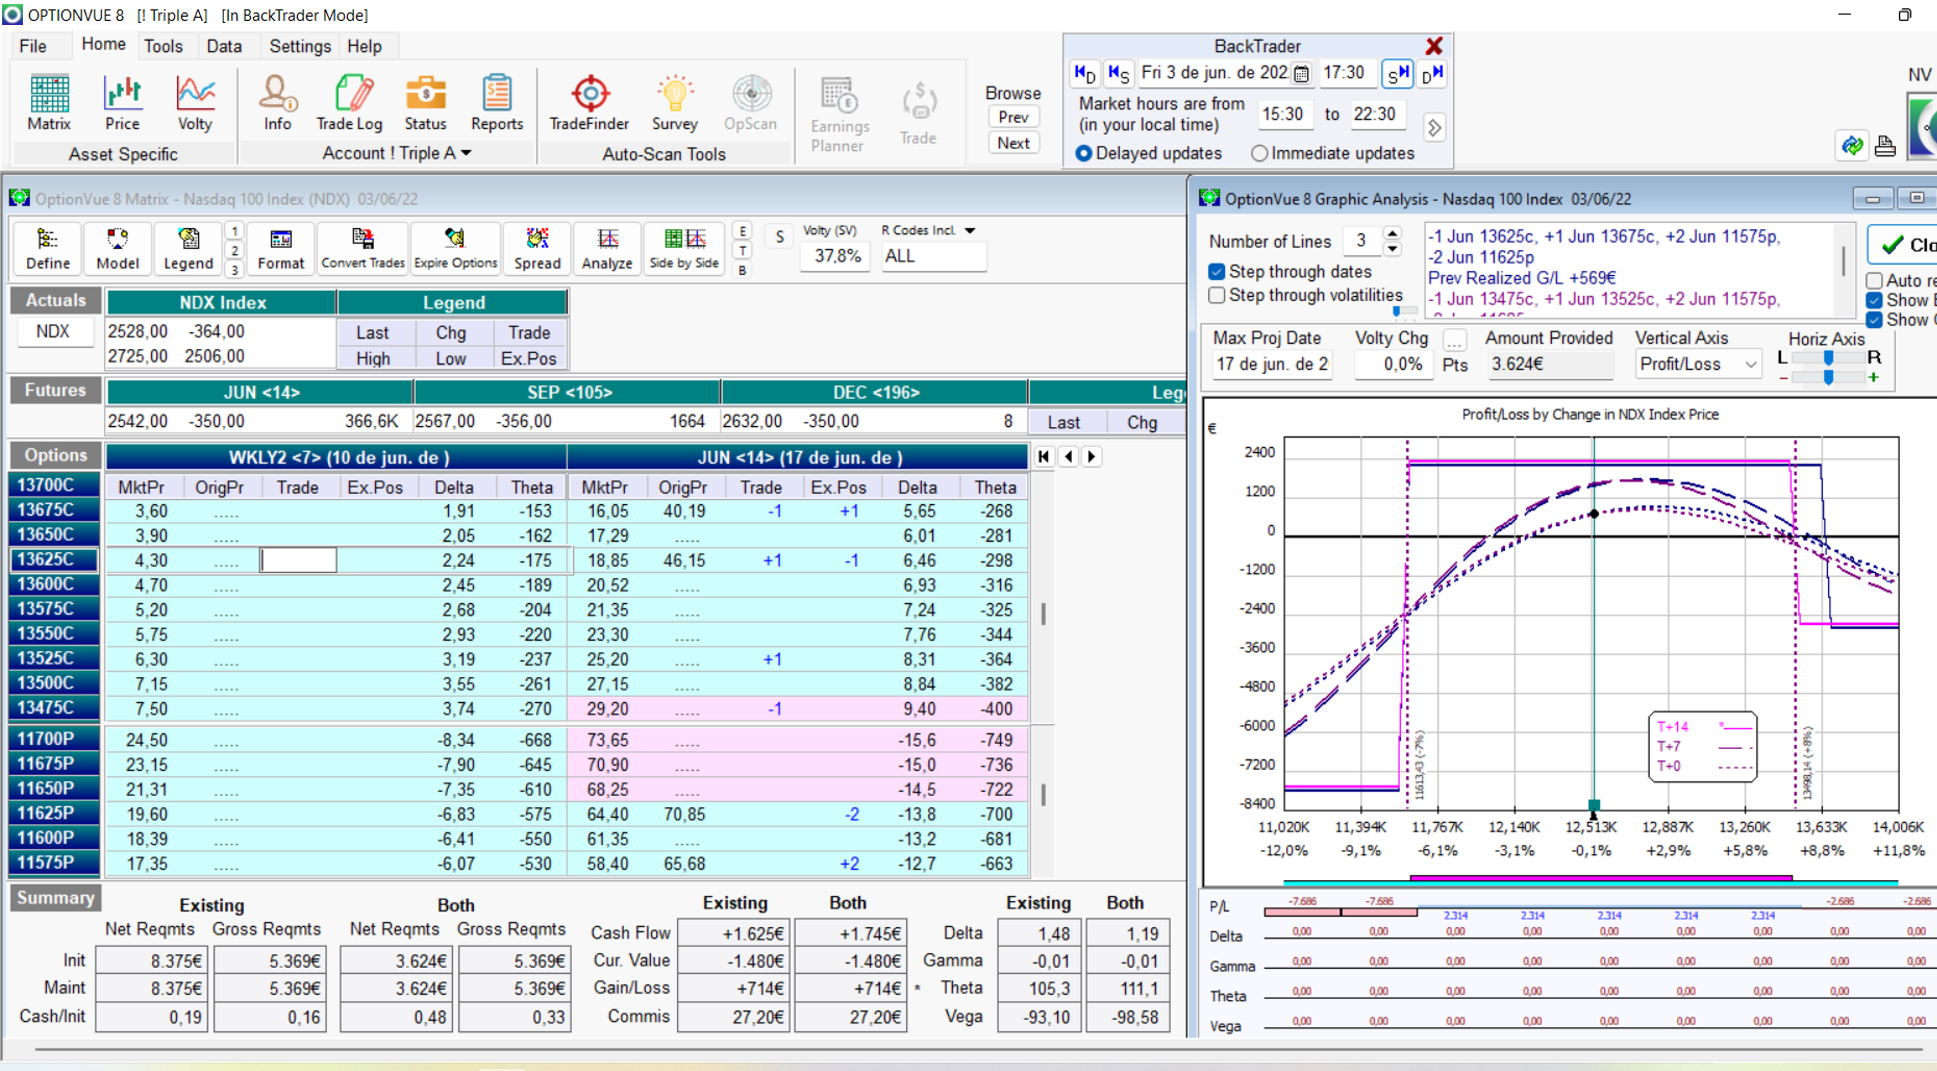Open the File menu
1937x1071 pixels.
[x=33, y=46]
